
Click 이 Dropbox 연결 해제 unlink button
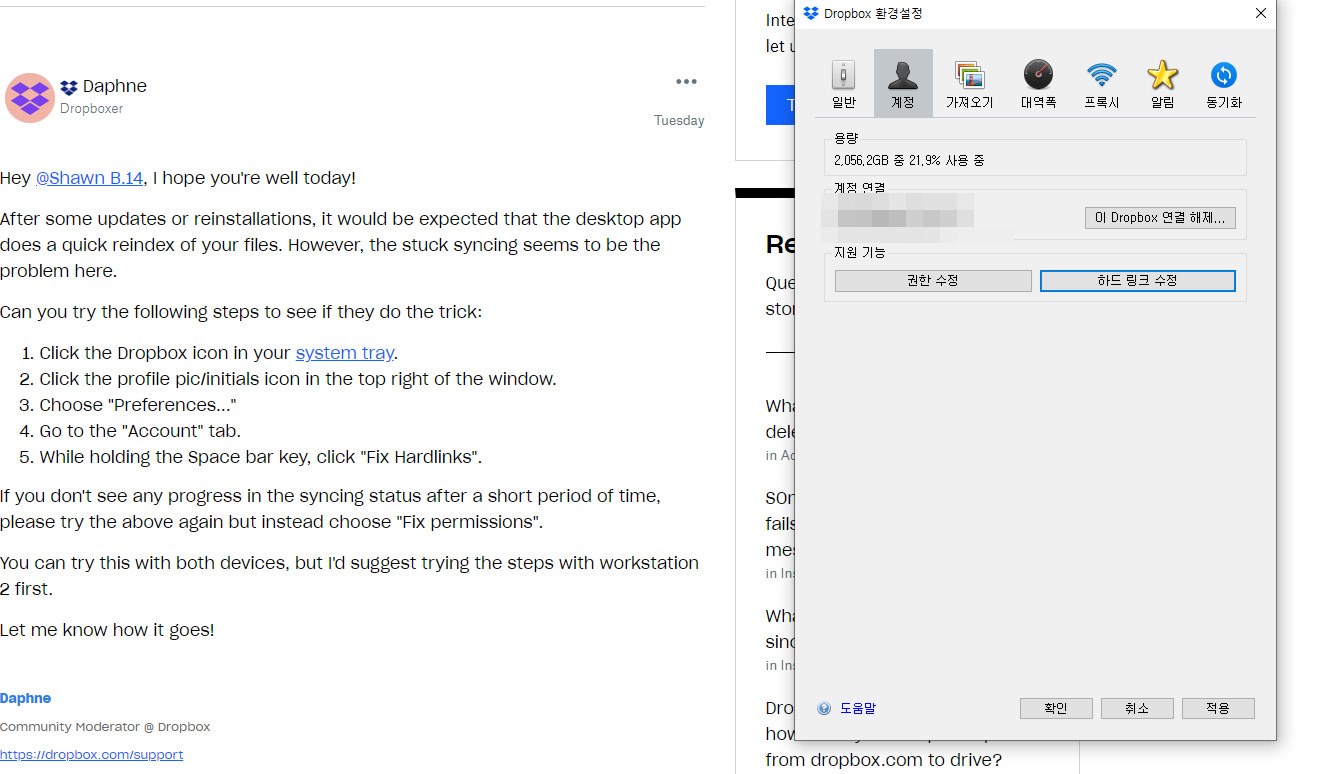[x=1161, y=217]
